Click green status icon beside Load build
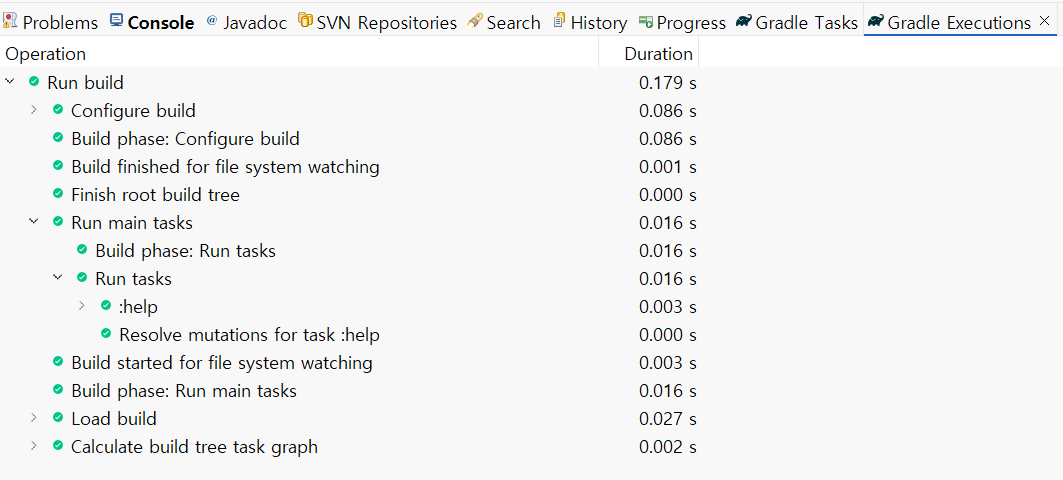Viewport: 1063px width, 480px height. [58, 418]
